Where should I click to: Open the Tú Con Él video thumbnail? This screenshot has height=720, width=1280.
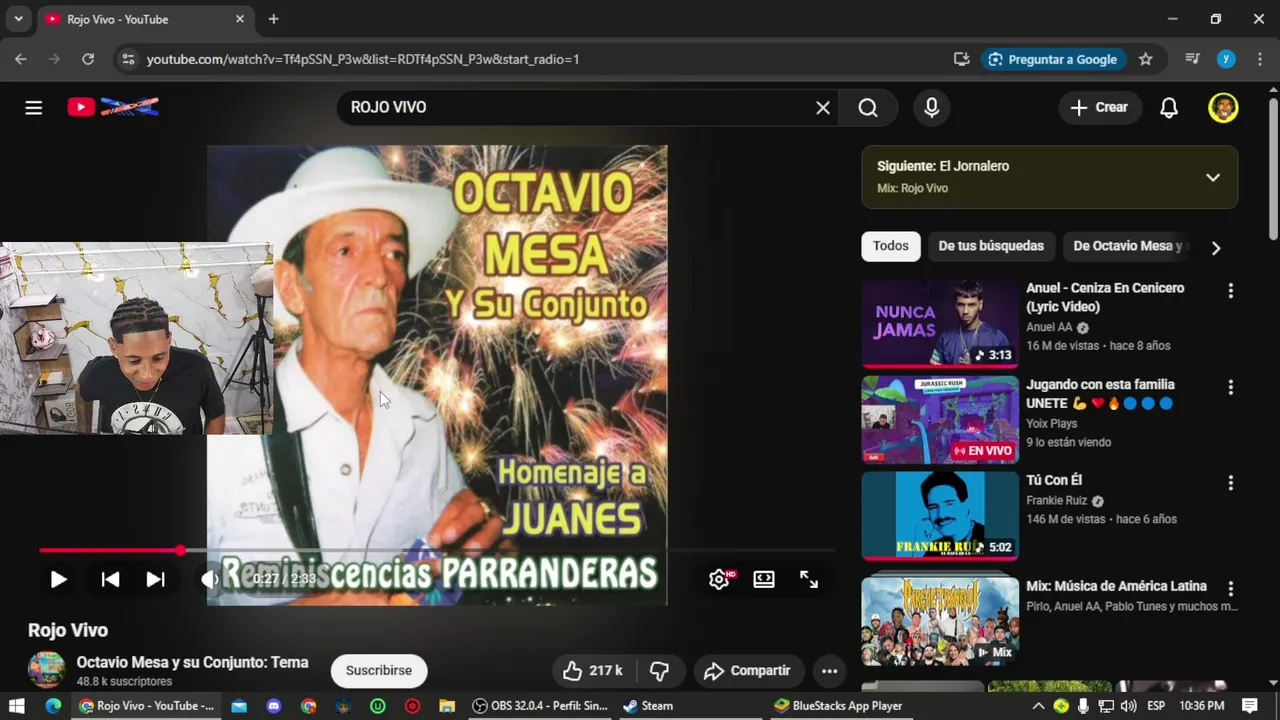(x=940, y=515)
